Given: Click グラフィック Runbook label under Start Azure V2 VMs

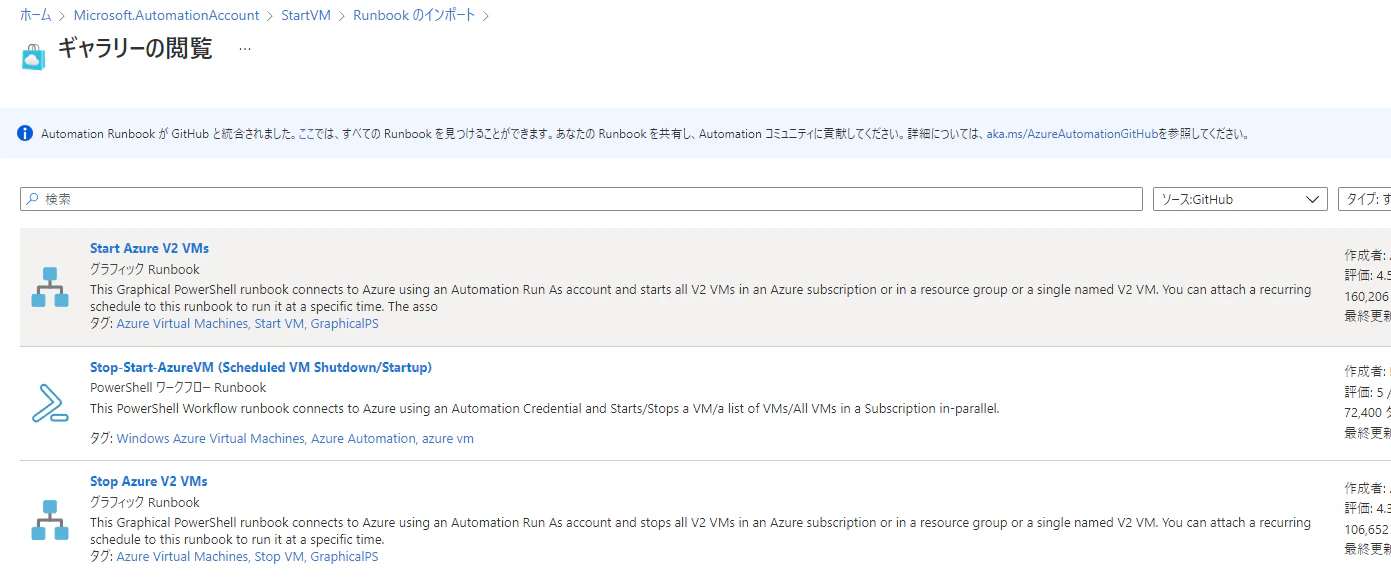Looking at the screenshot, I should [145, 269].
